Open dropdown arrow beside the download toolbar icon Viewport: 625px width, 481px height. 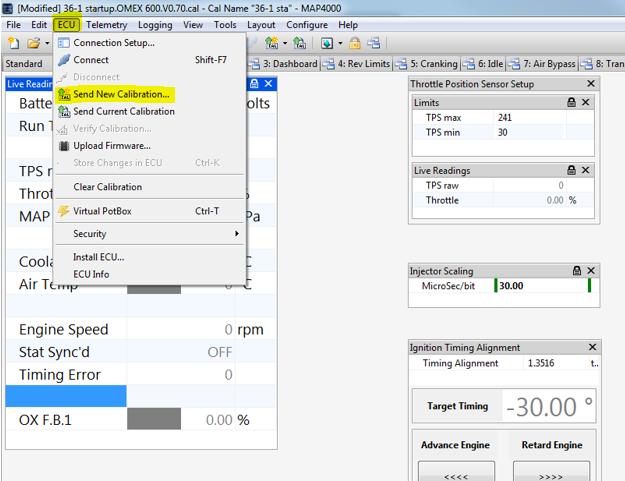point(341,43)
